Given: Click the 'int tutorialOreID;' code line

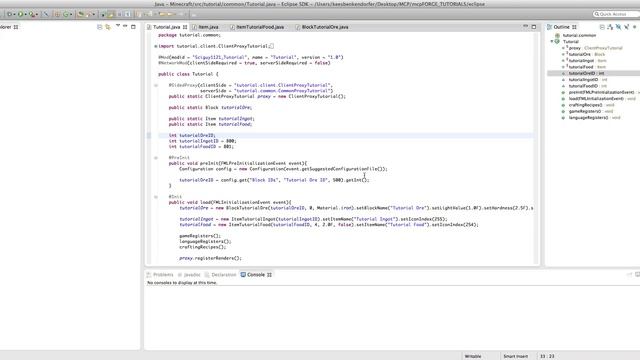Looking at the screenshot, I should pyautogui.click(x=192, y=135).
